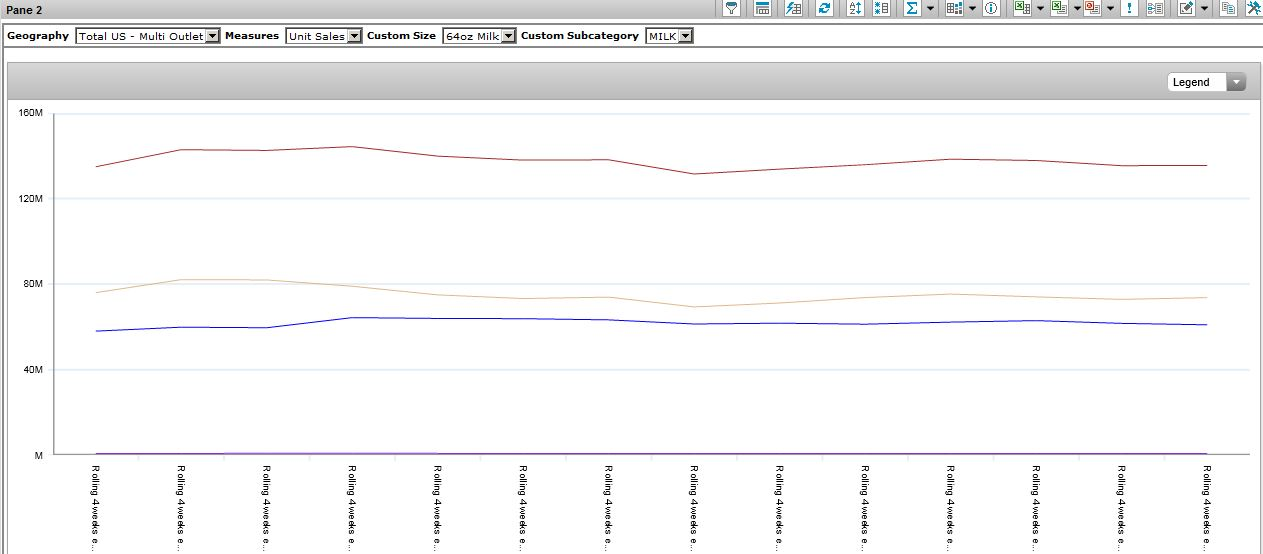Image resolution: width=1263 pixels, height=554 pixels.
Task: Click the copy pages icon
Action: tap(1227, 8)
